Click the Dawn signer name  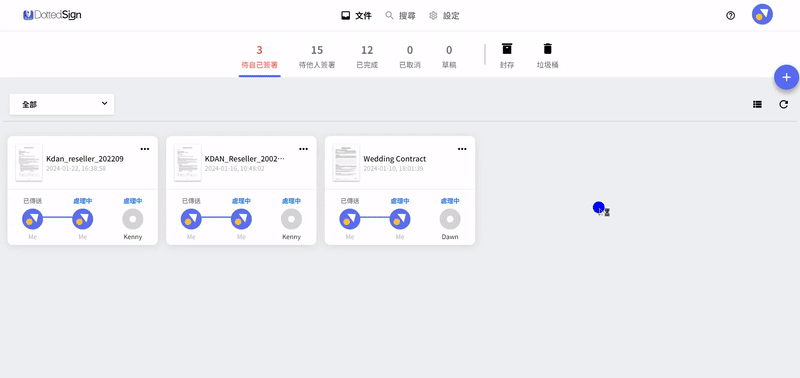tap(450, 237)
